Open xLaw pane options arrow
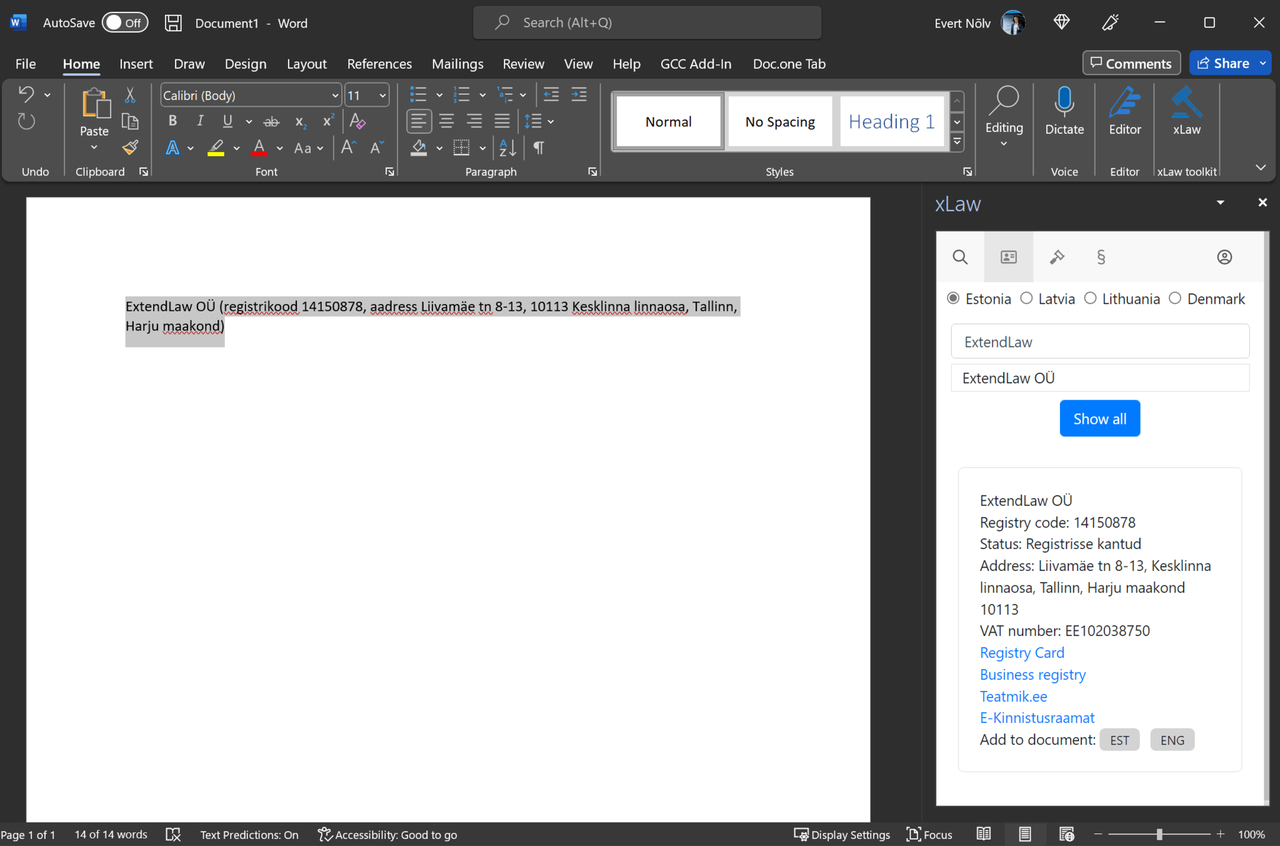Viewport: 1280px width, 846px height. click(1220, 203)
